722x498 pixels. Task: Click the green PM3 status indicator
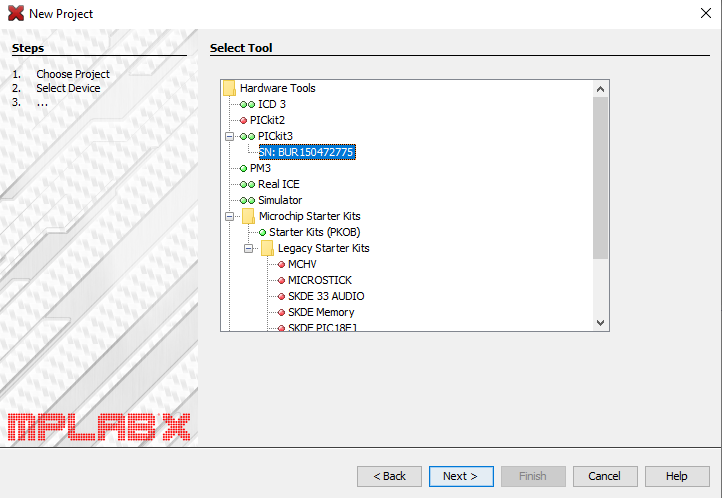point(243,168)
